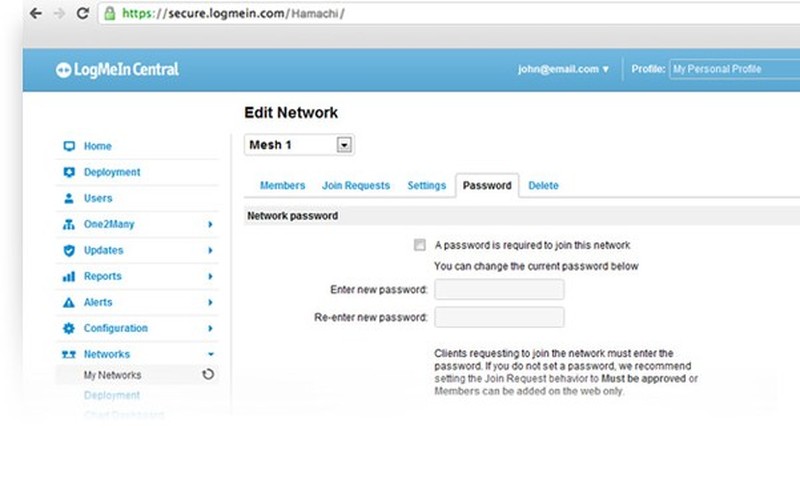Click the Users person icon
800x493 pixels.
pyautogui.click(x=69, y=198)
